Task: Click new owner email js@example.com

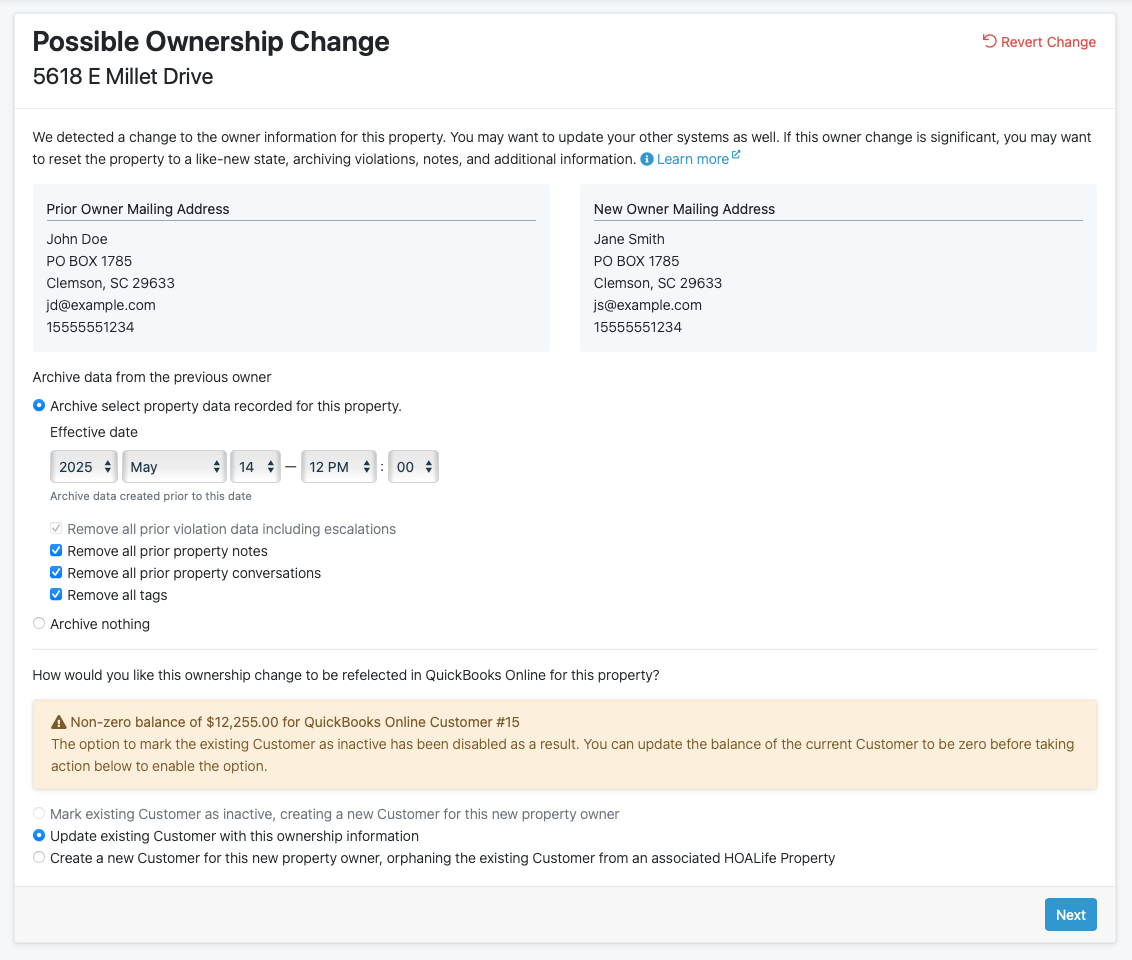Action: pyautogui.click(x=648, y=305)
